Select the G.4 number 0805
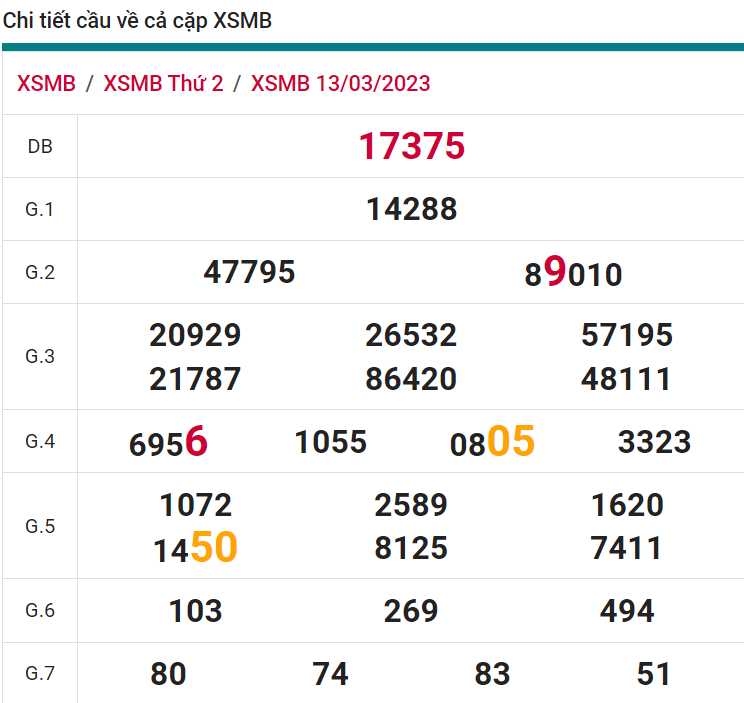The width and height of the screenshot is (744, 703). pyautogui.click(x=492, y=442)
